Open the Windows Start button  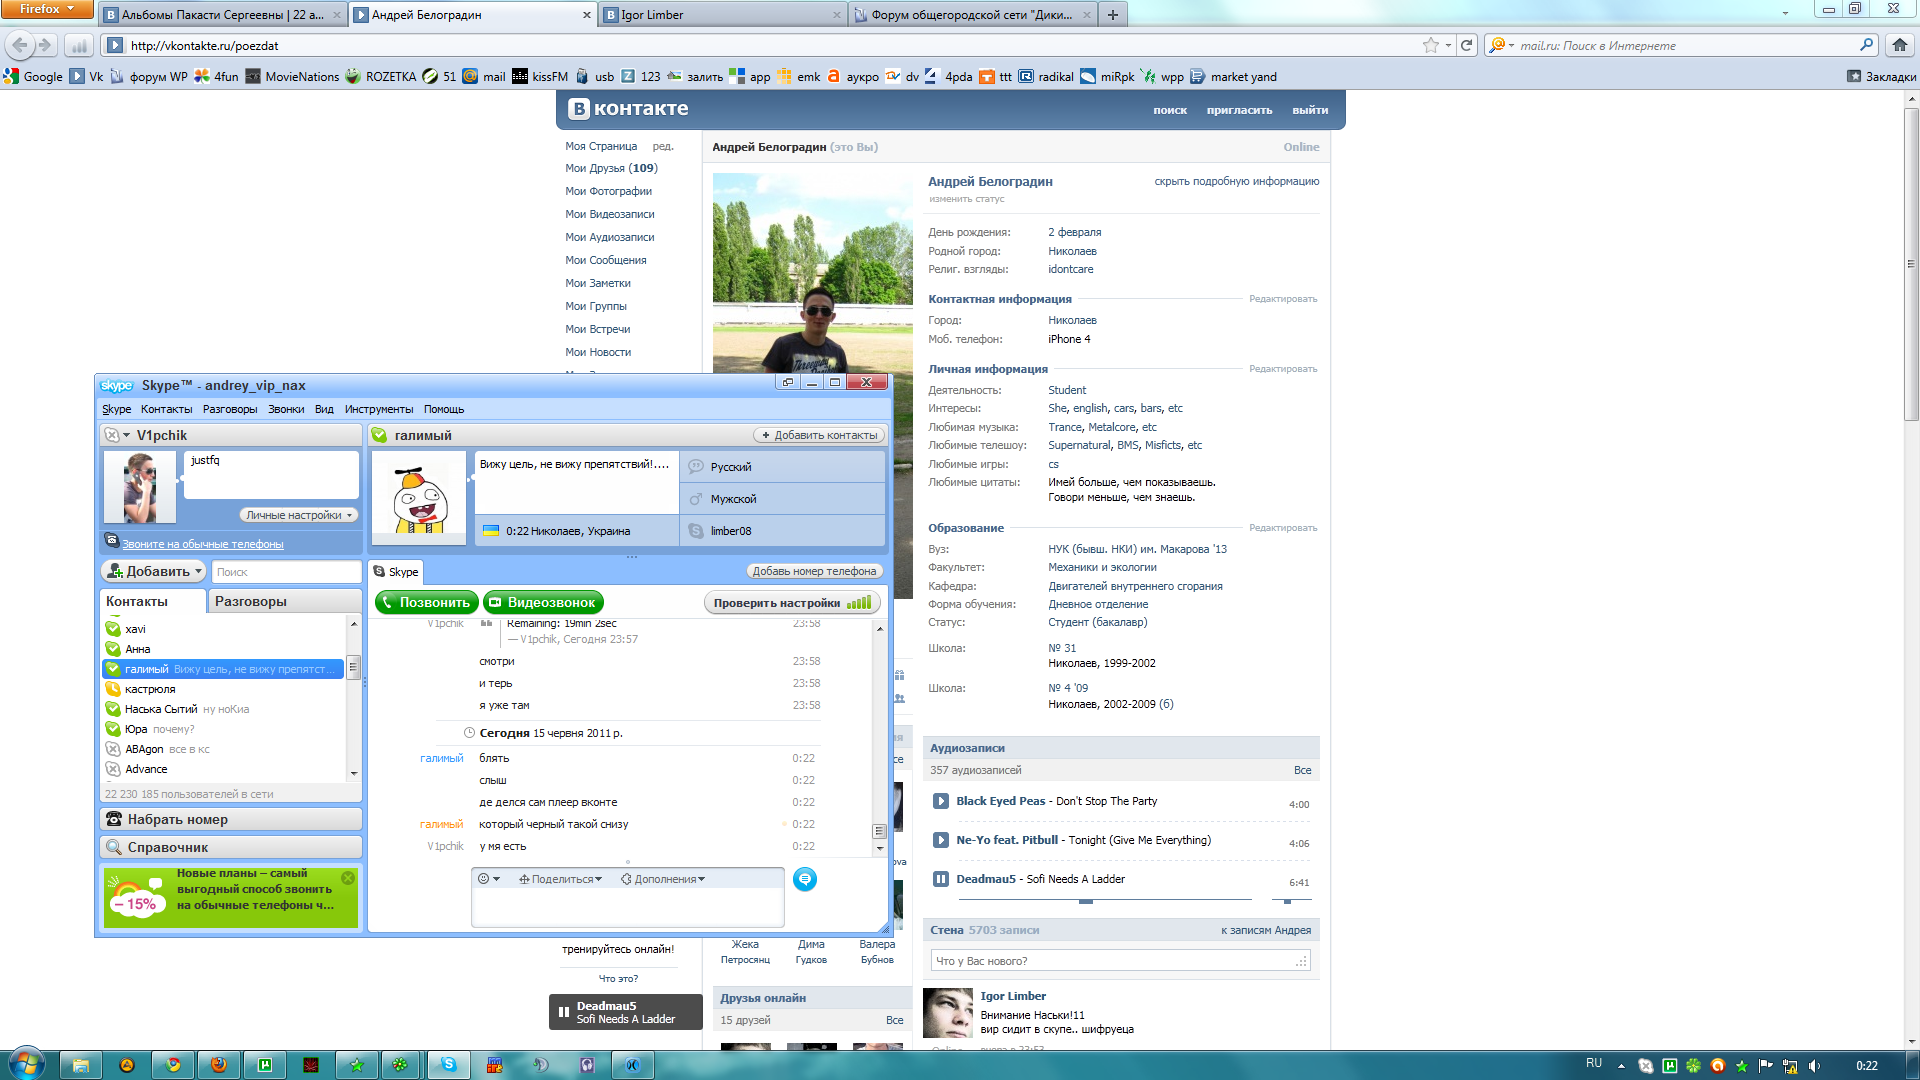pos(25,1064)
